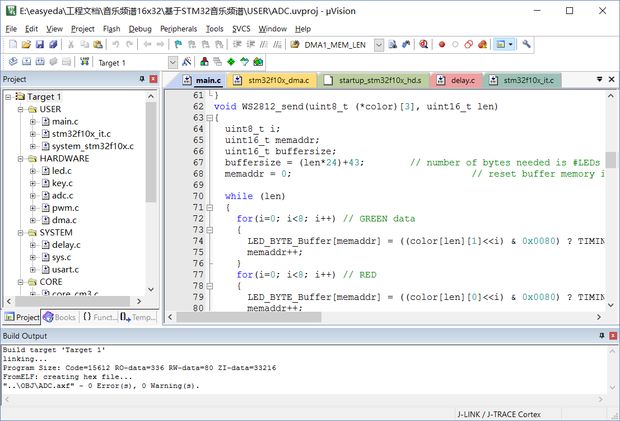The image size is (620, 421).
Task: Close the active editor tab with the X
Action: (x=611, y=79)
